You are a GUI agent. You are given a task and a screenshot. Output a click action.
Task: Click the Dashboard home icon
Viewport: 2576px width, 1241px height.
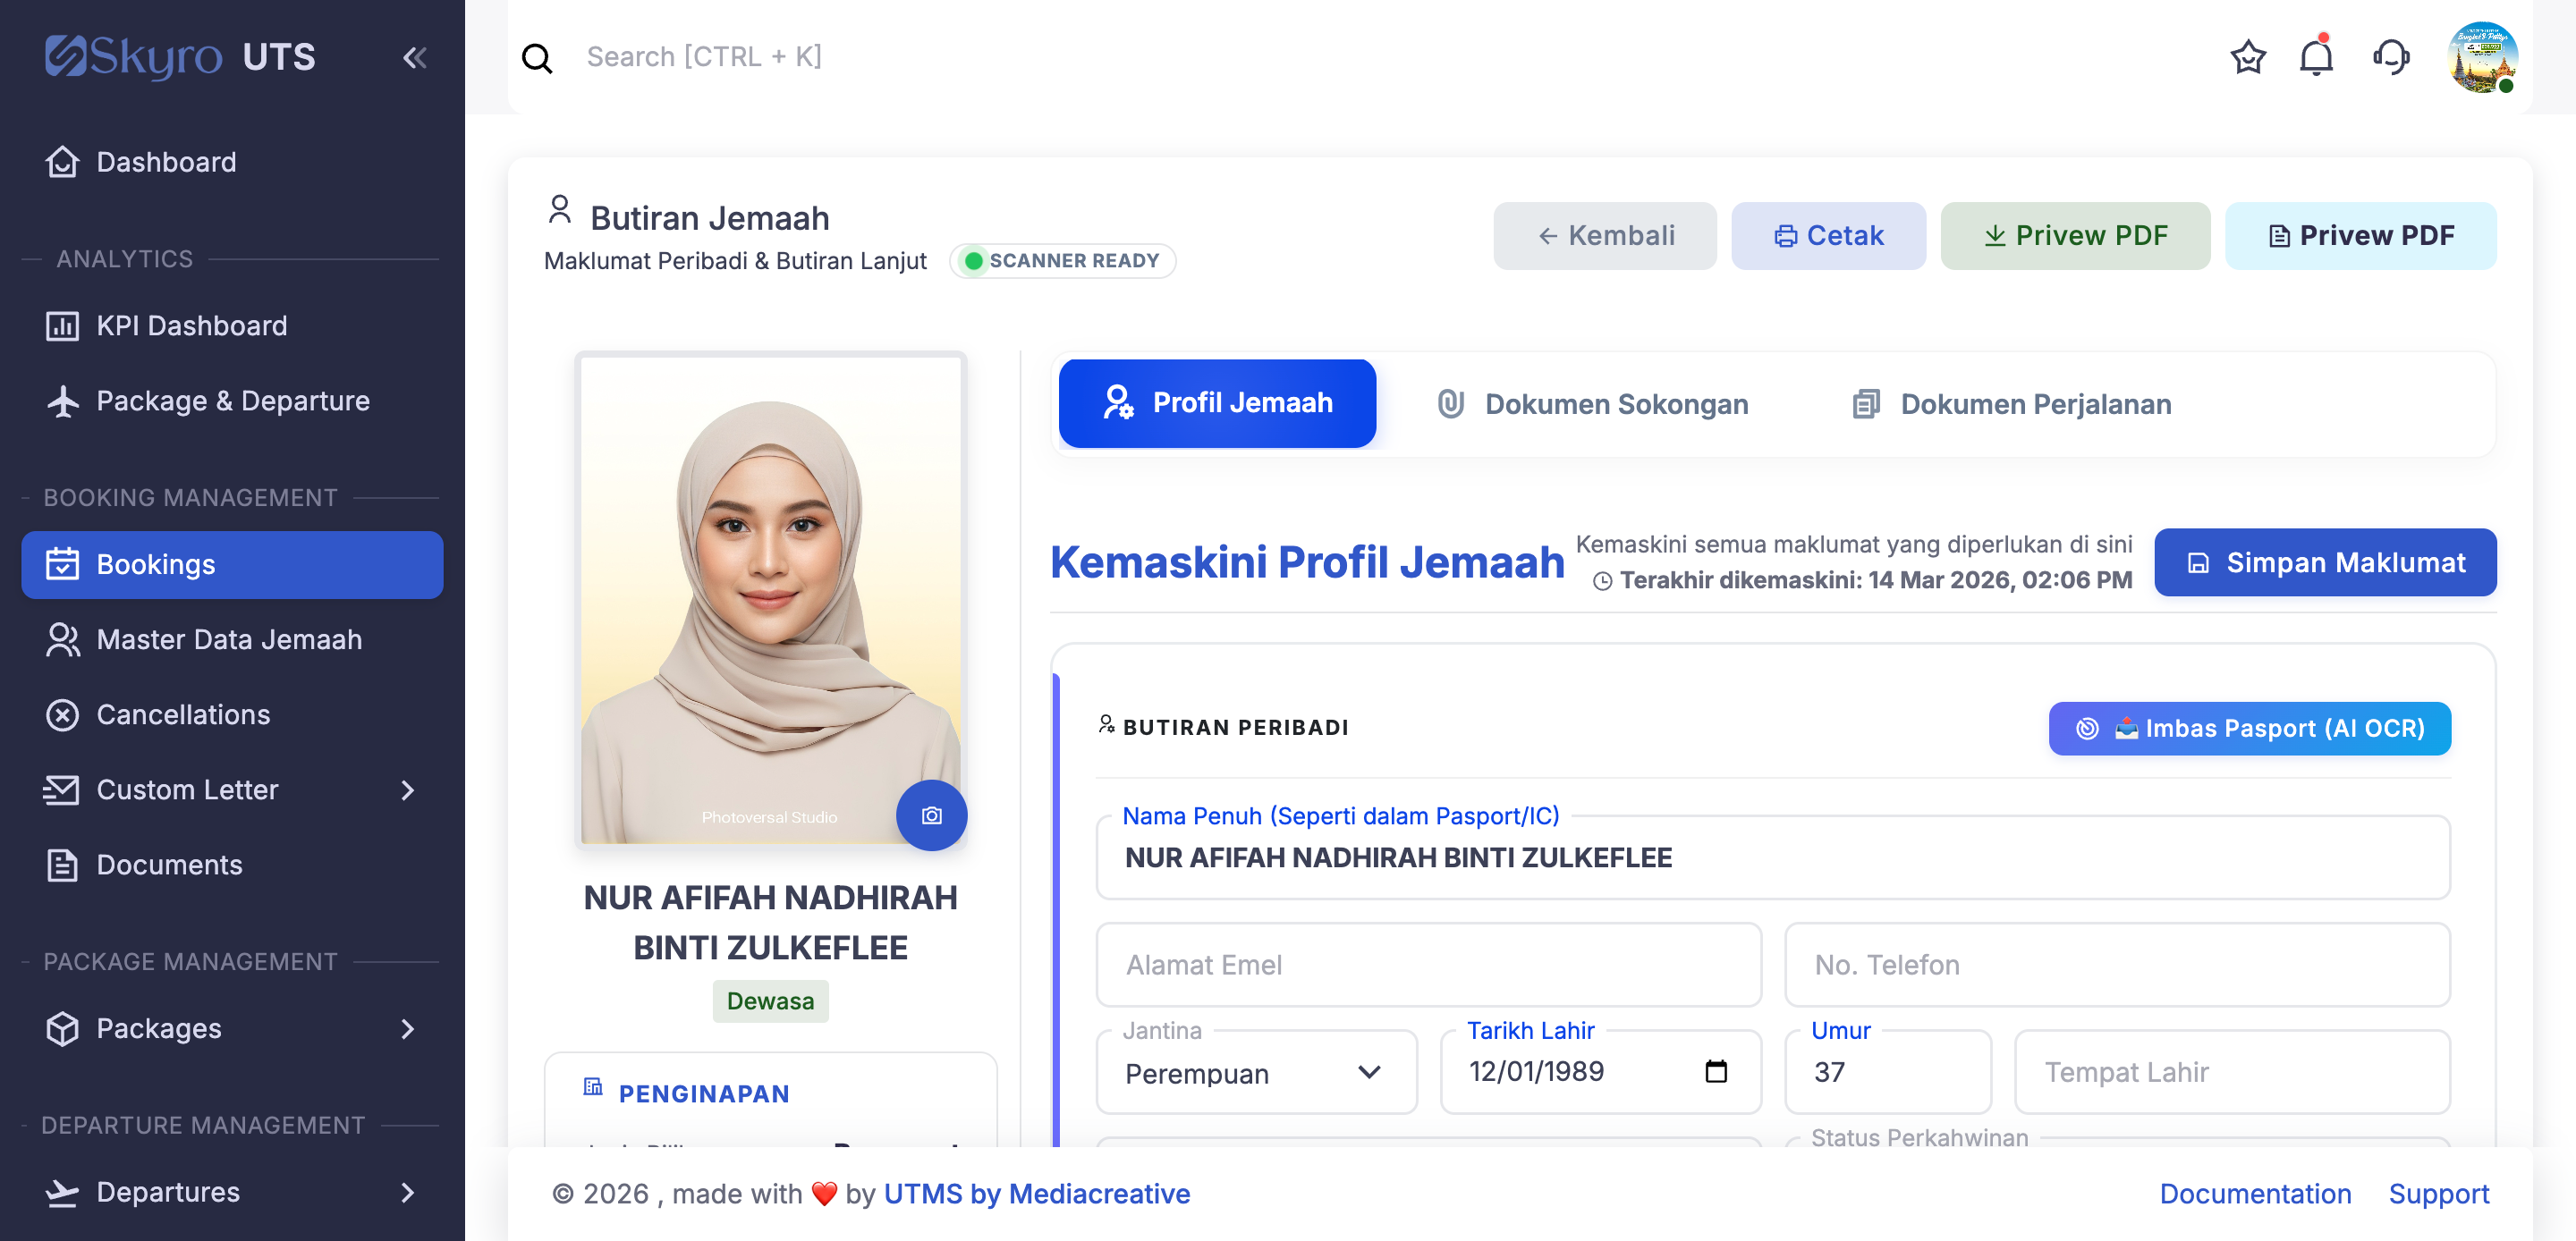pos(62,162)
